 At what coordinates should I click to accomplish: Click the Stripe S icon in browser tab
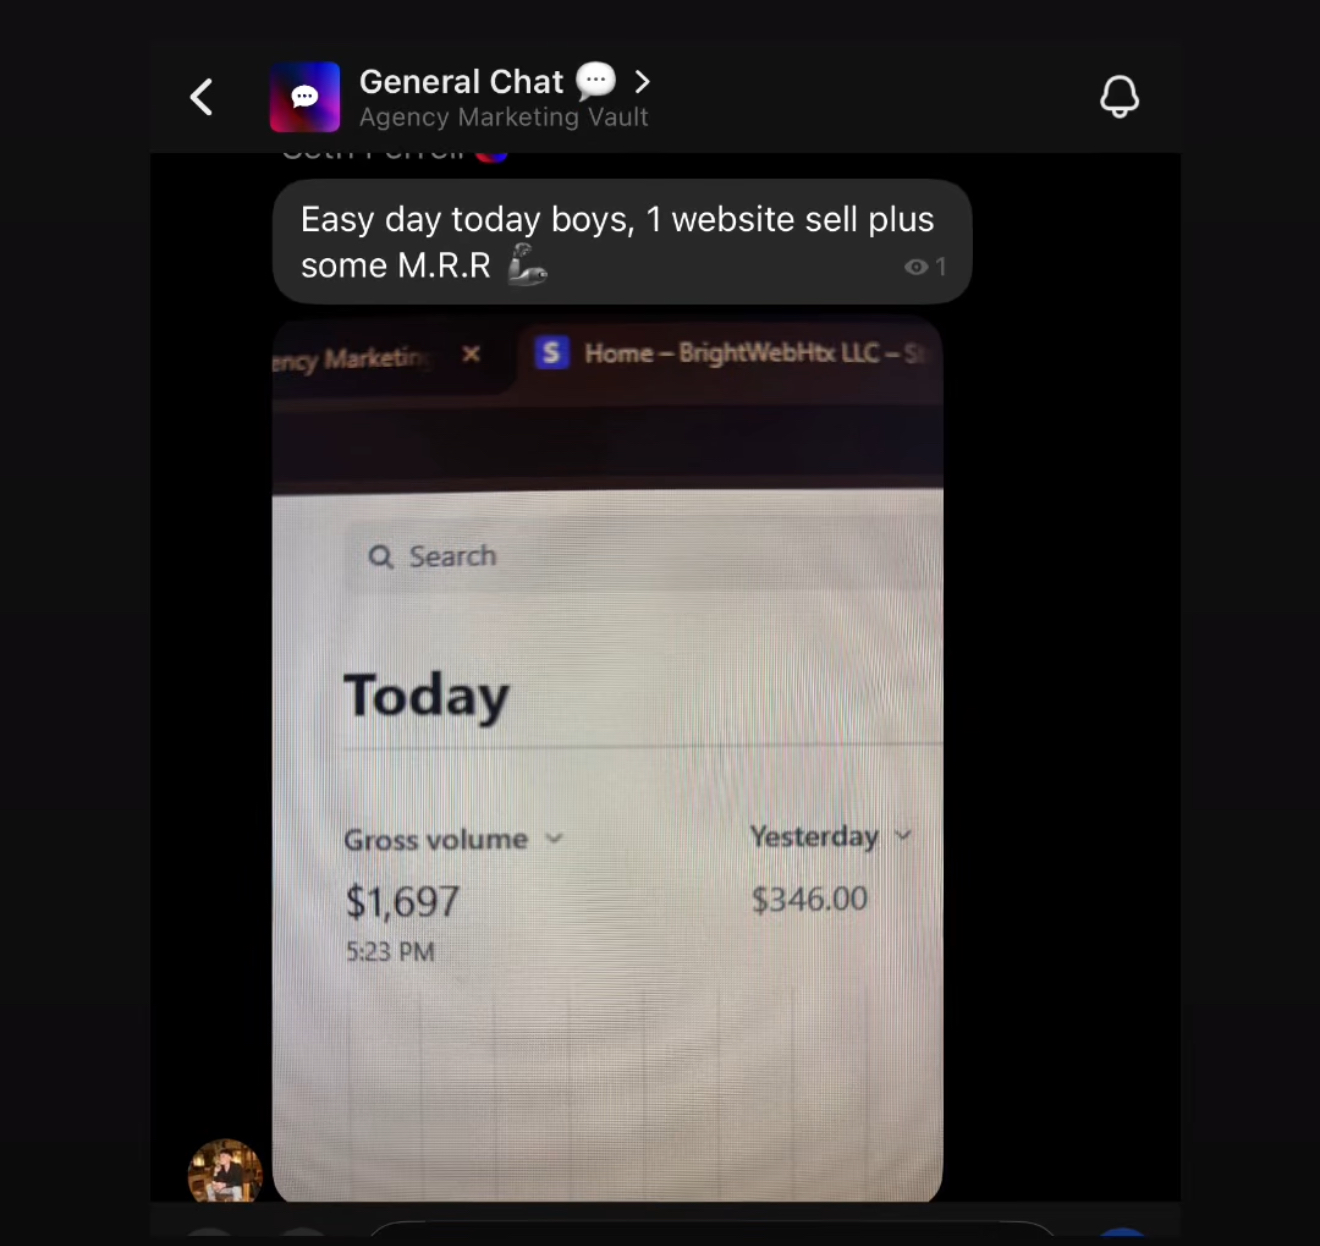[552, 352]
